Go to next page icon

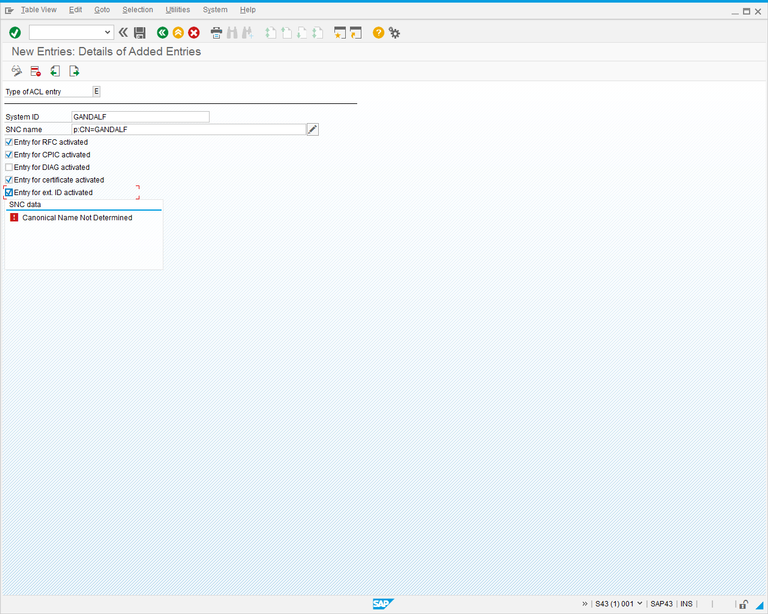pyautogui.click(x=302, y=33)
